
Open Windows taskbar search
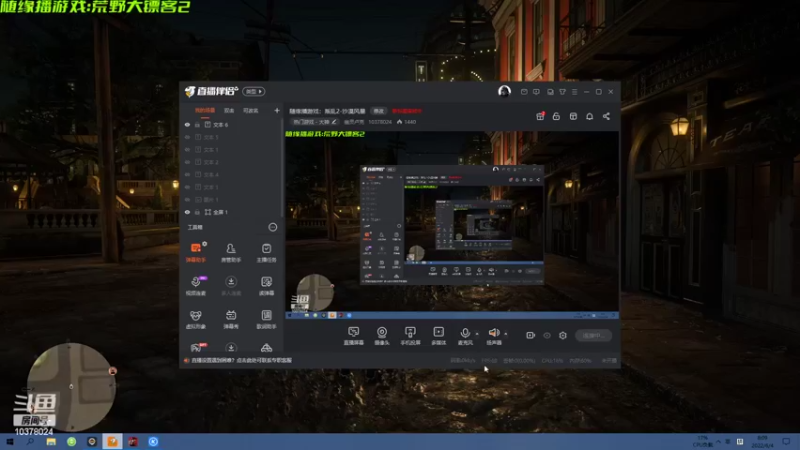(x=30, y=441)
